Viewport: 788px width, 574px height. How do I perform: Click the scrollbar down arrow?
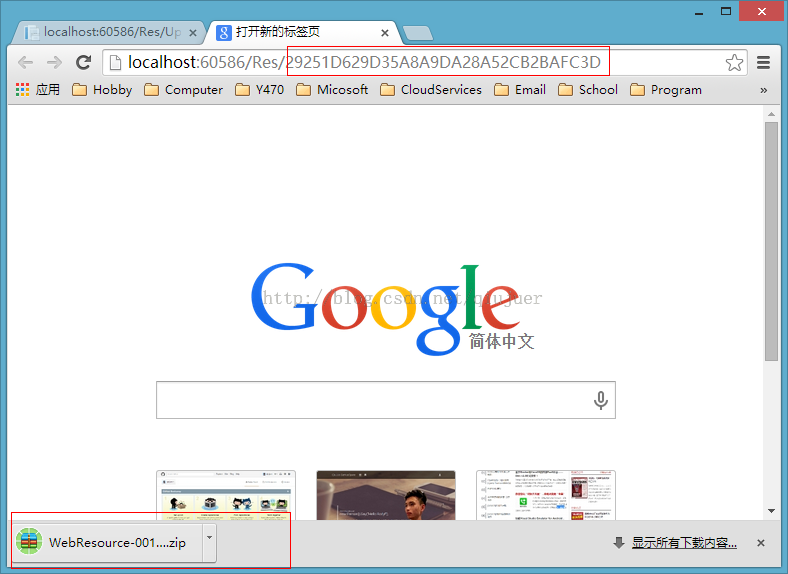click(x=771, y=511)
